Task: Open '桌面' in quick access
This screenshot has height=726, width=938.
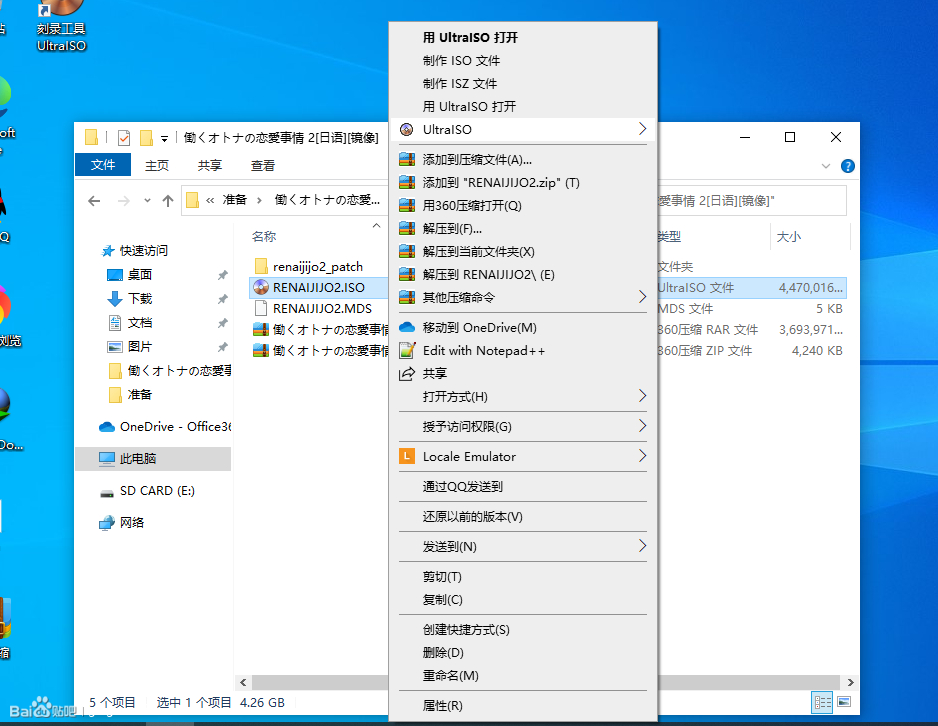Action: (x=139, y=274)
